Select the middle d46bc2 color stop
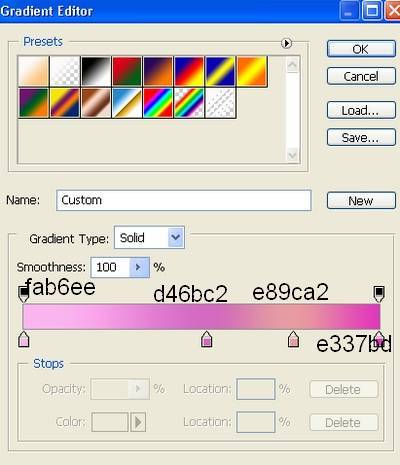The image size is (400, 465). click(207, 339)
